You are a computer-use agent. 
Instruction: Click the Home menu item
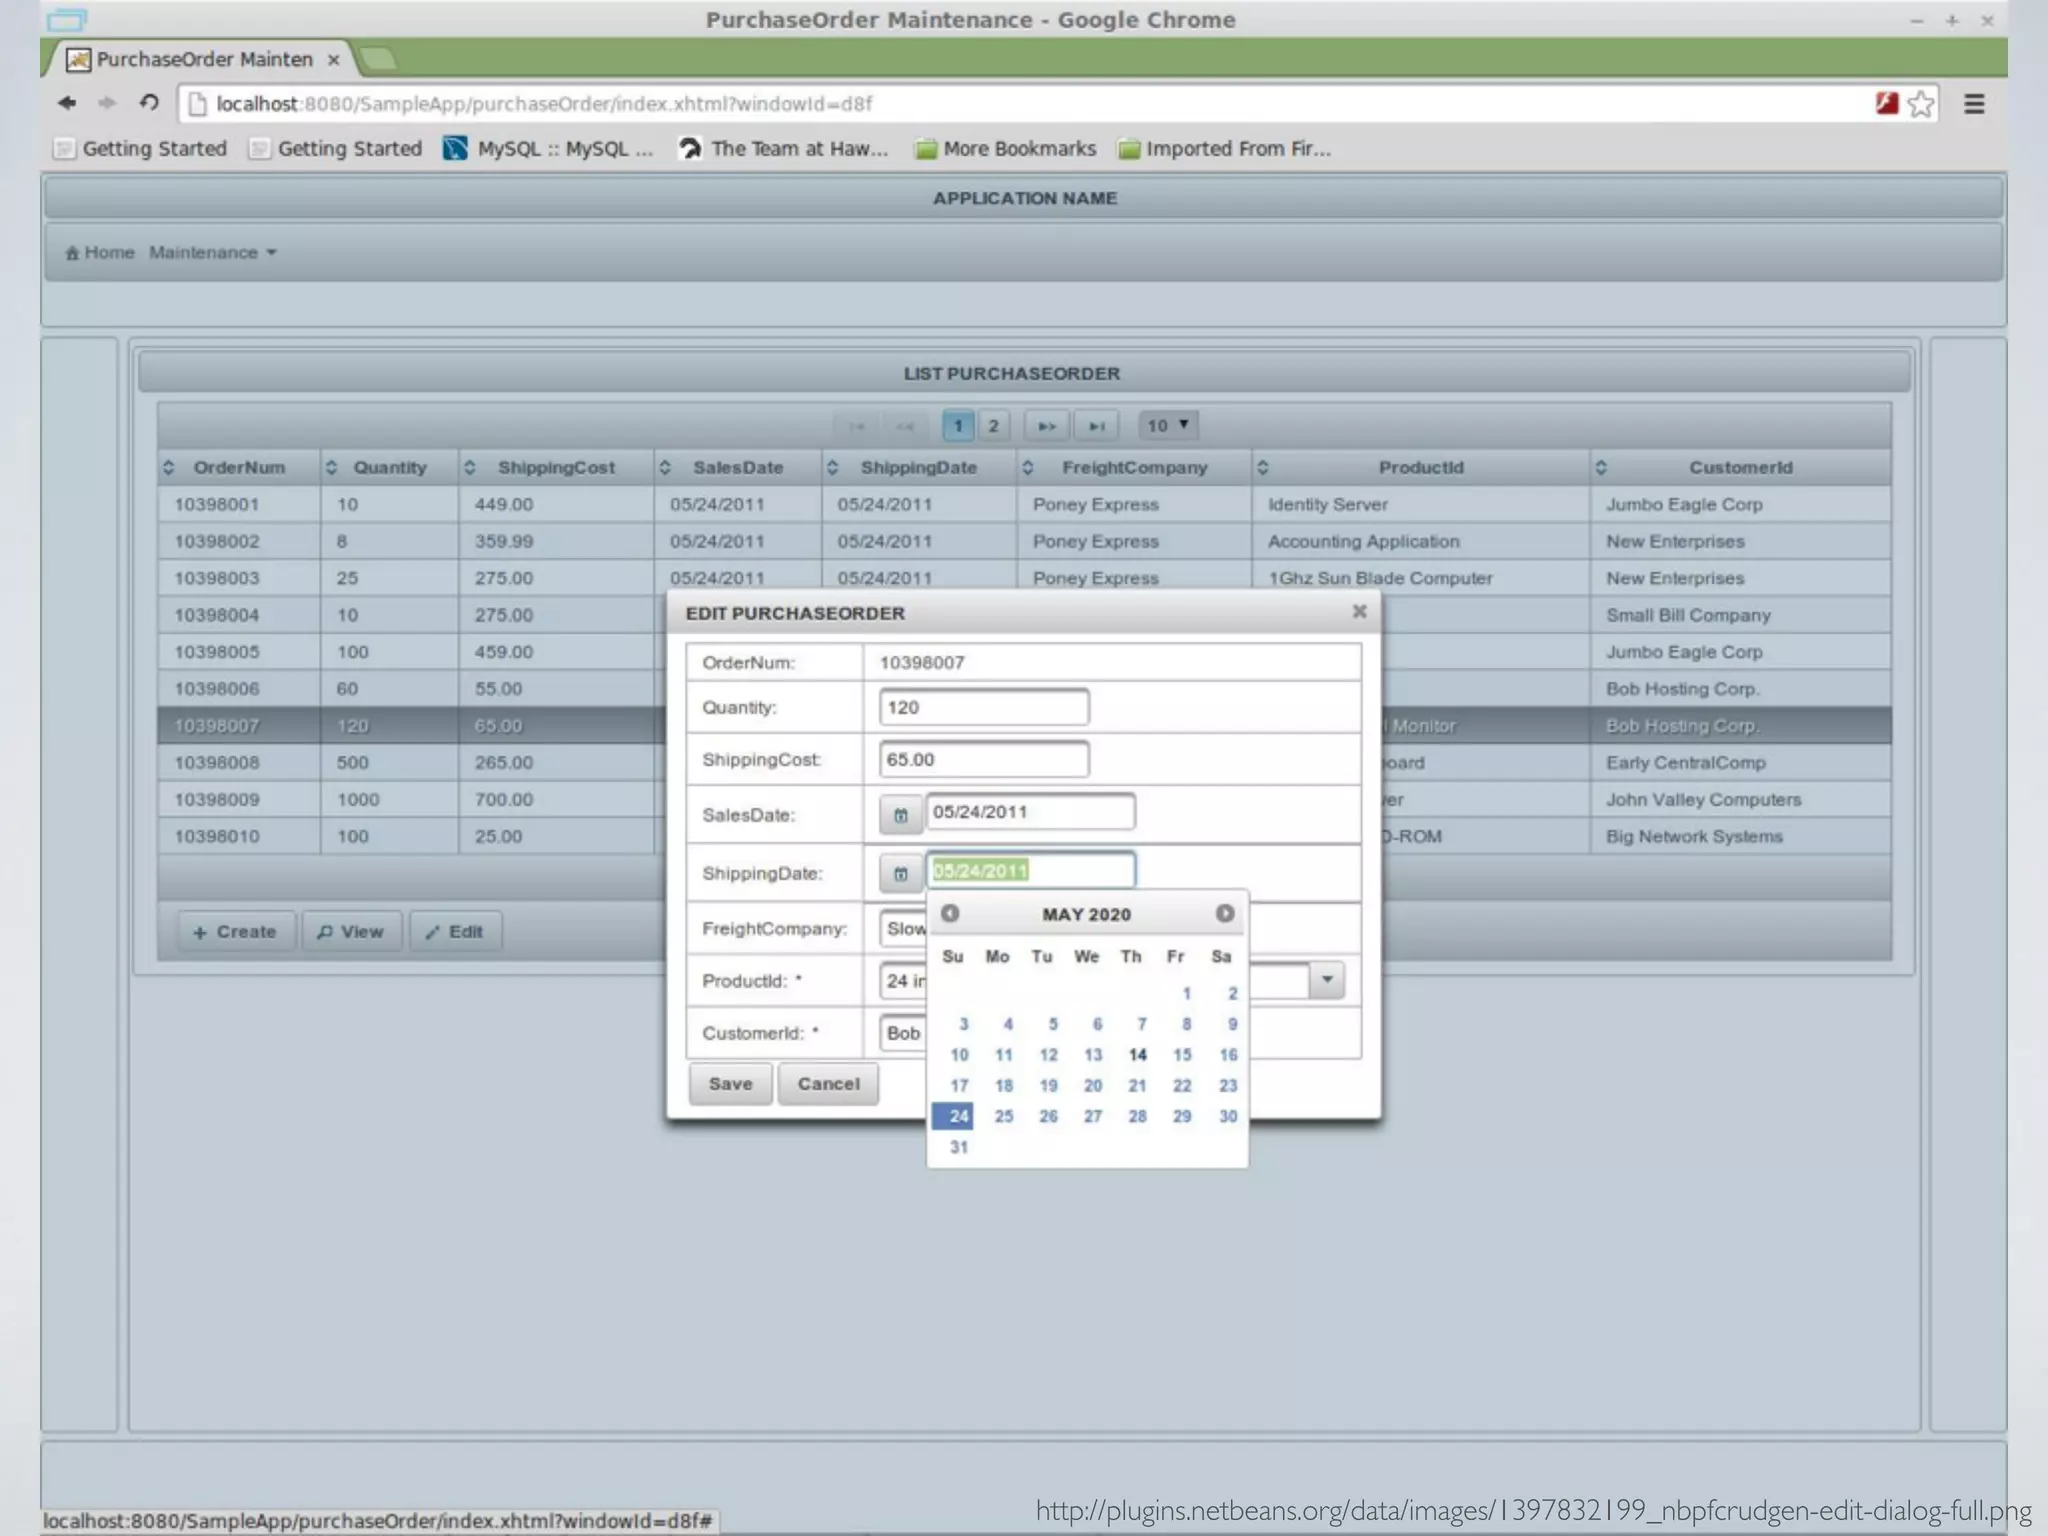pos(100,252)
